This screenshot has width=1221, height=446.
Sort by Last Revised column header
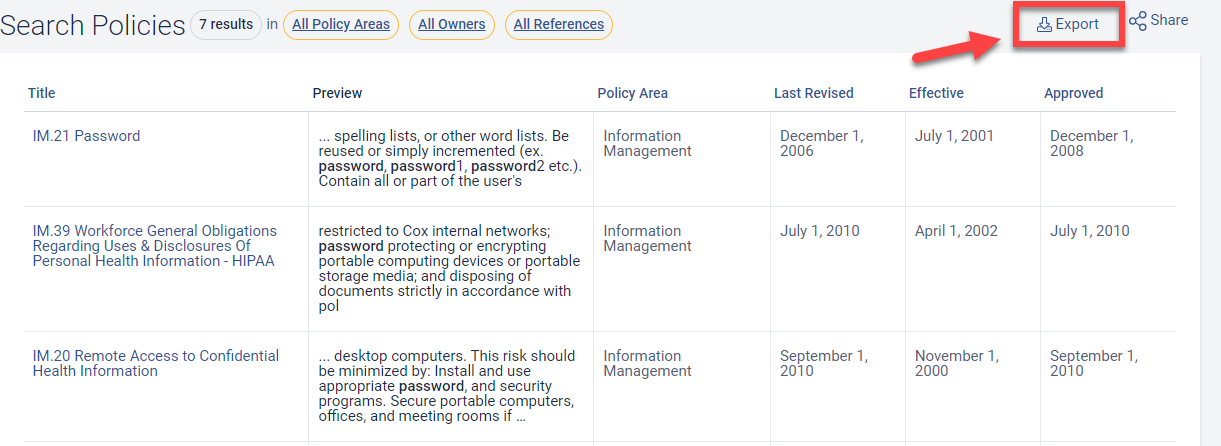point(813,93)
